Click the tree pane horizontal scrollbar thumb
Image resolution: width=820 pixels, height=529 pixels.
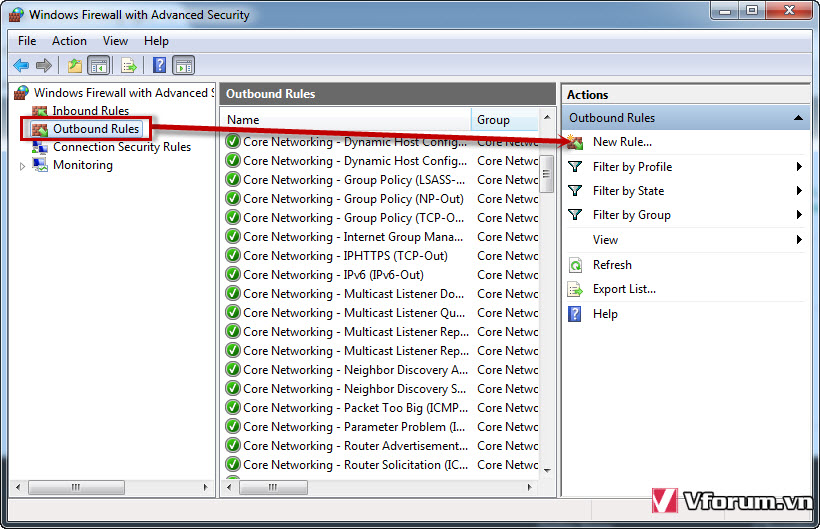tap(76, 487)
